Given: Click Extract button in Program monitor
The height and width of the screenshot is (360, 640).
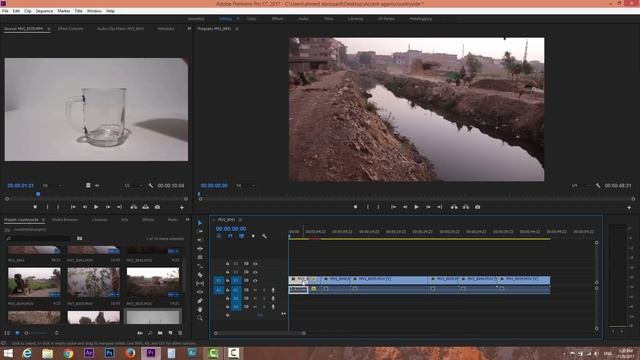Looking at the screenshot, I should coord(466,207).
